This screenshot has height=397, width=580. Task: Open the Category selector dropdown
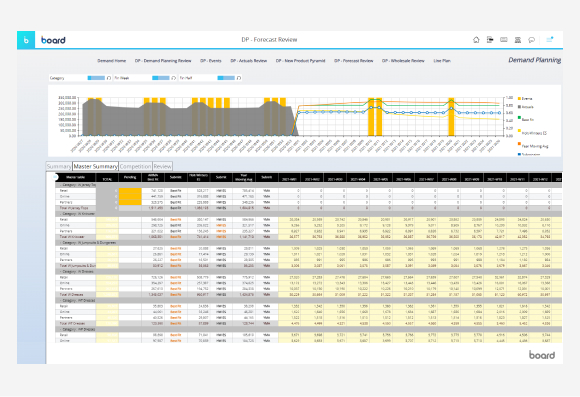[x=96, y=78]
